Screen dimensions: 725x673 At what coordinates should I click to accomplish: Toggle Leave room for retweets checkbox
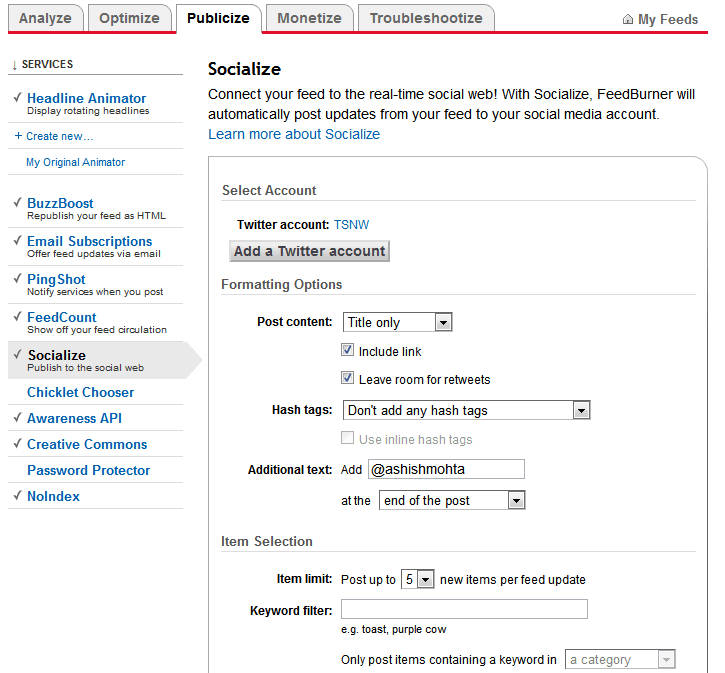point(347,378)
